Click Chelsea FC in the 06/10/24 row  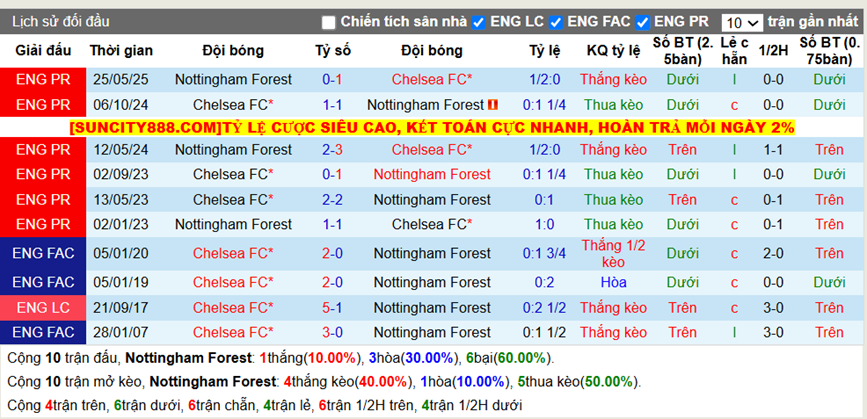(x=233, y=104)
